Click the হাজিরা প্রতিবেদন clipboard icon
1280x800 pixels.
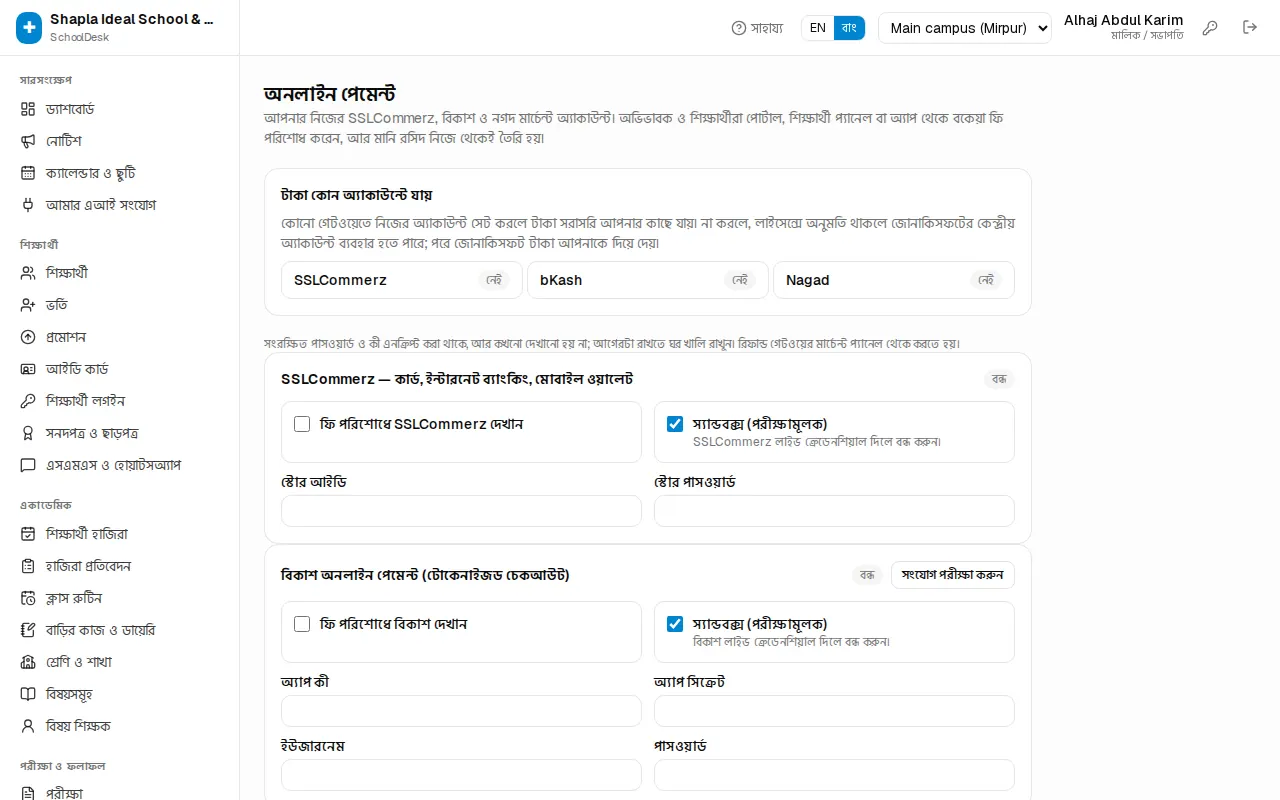pos(28,566)
